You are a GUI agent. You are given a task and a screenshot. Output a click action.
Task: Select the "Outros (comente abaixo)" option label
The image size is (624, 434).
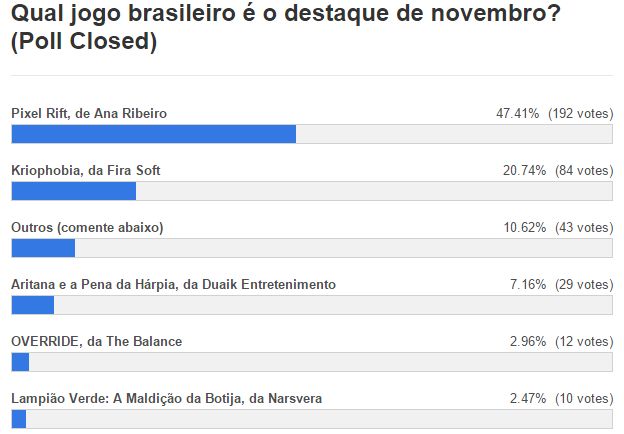87,228
